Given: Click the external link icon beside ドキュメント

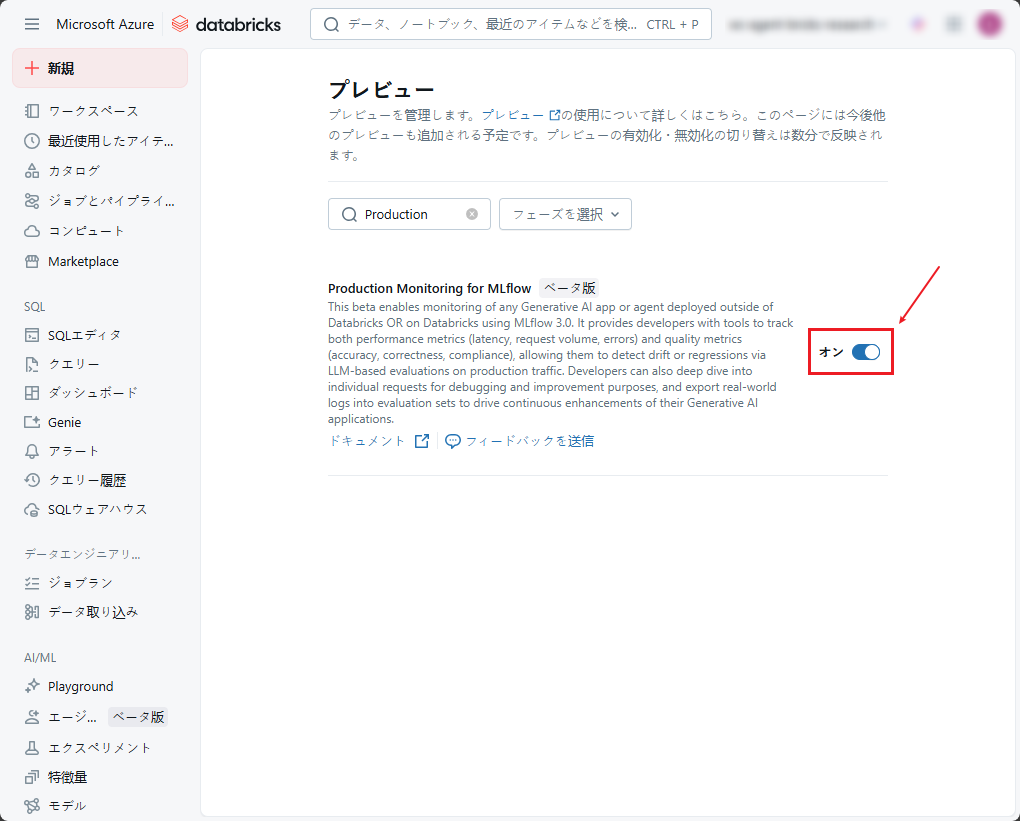Looking at the screenshot, I should pos(422,441).
